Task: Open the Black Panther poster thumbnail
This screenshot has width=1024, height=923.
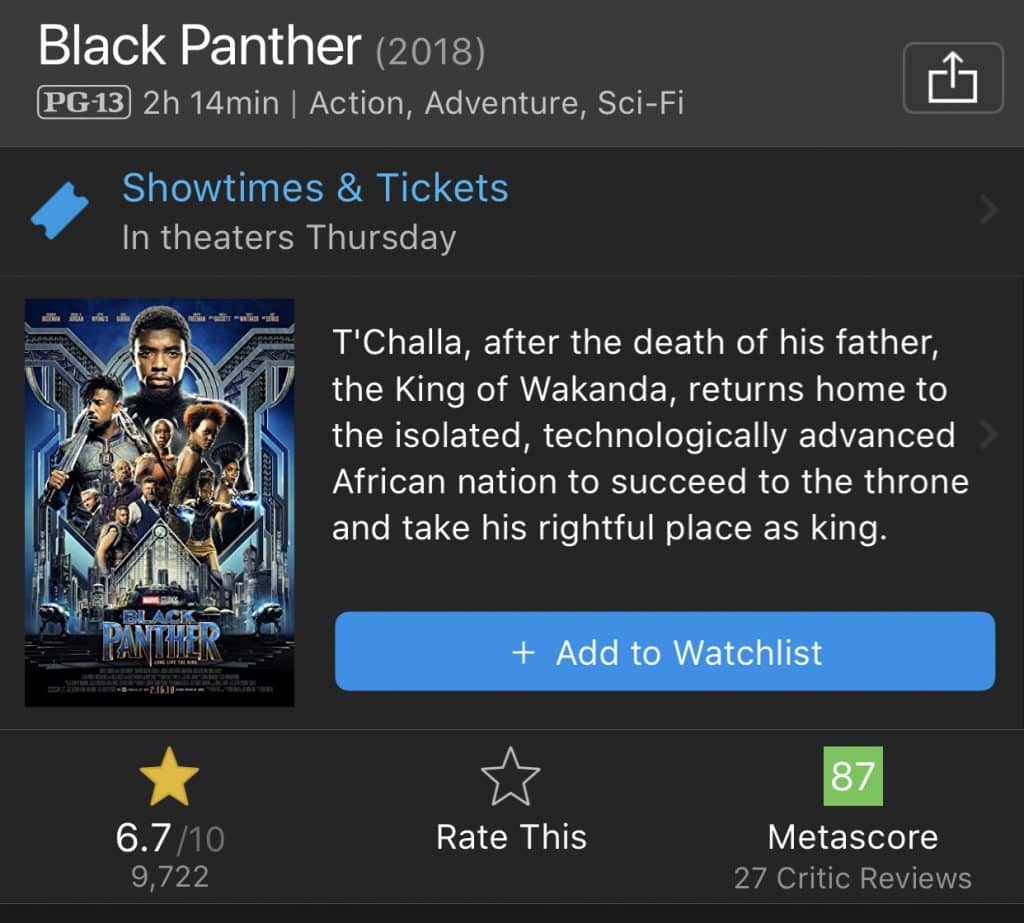Action: pos(159,502)
